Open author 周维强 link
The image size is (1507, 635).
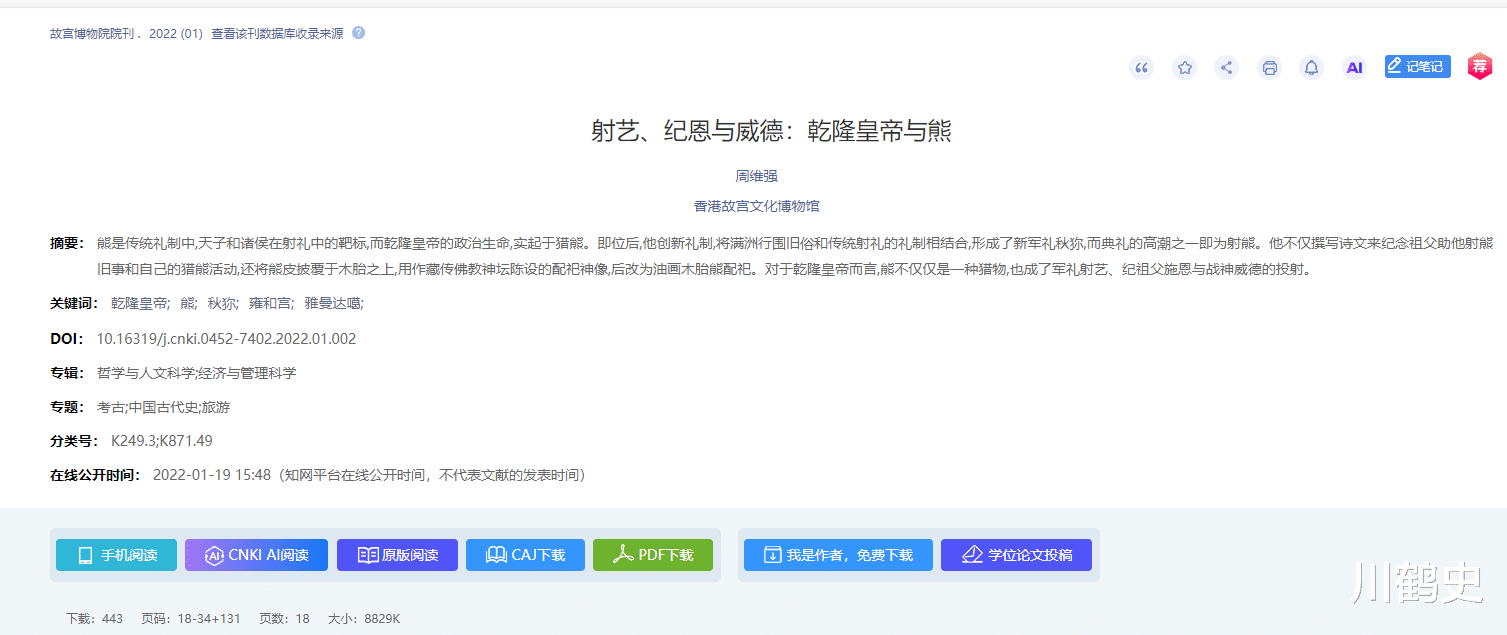pos(756,176)
